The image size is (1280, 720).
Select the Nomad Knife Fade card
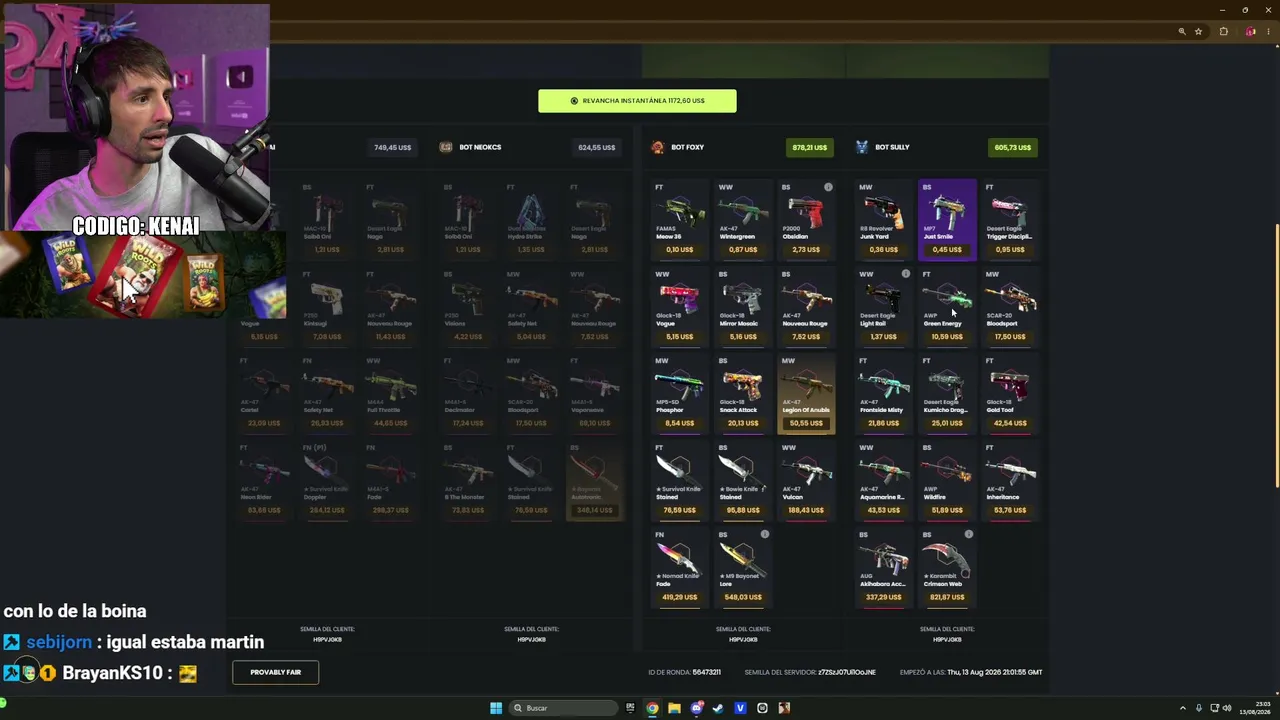679,567
